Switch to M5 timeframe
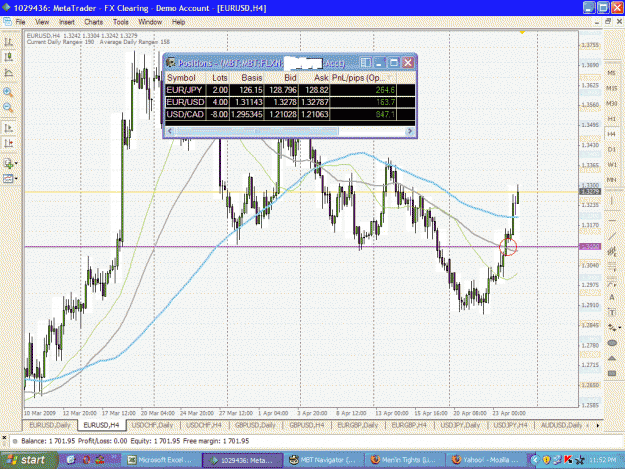This screenshot has height=469, width=625. point(611,73)
